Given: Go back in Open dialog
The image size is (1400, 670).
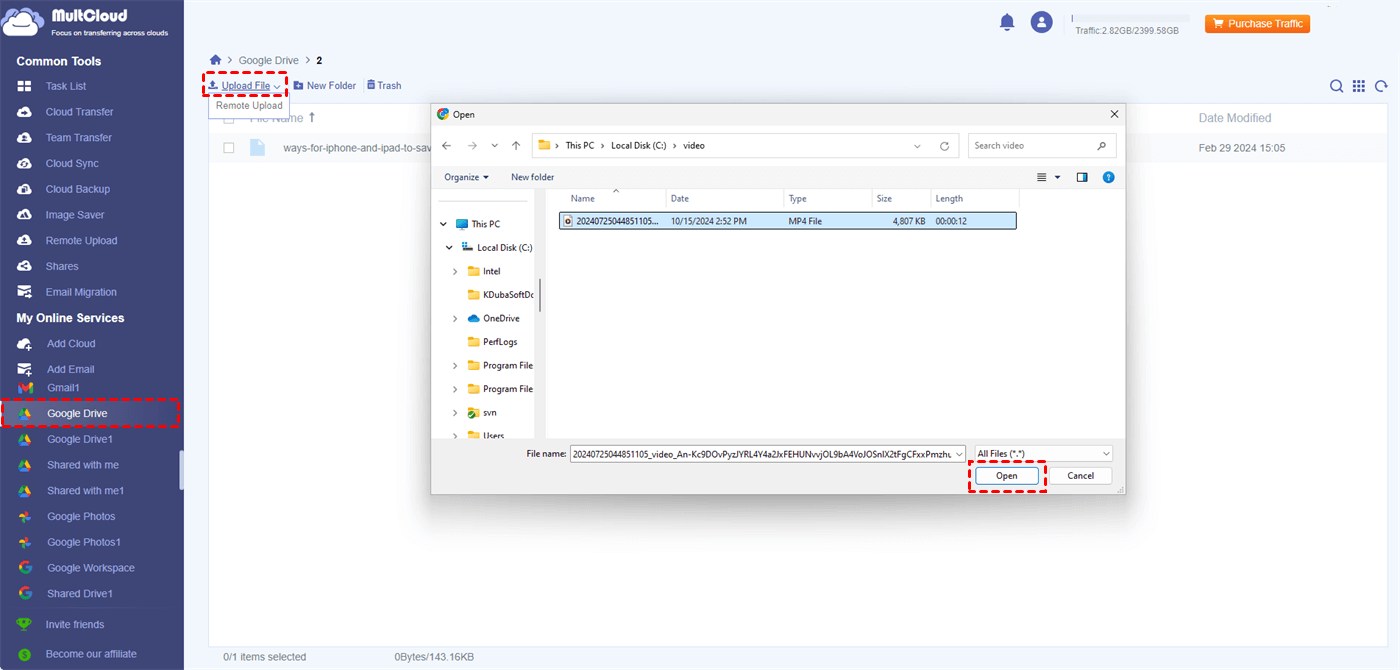Looking at the screenshot, I should pyautogui.click(x=447, y=146).
